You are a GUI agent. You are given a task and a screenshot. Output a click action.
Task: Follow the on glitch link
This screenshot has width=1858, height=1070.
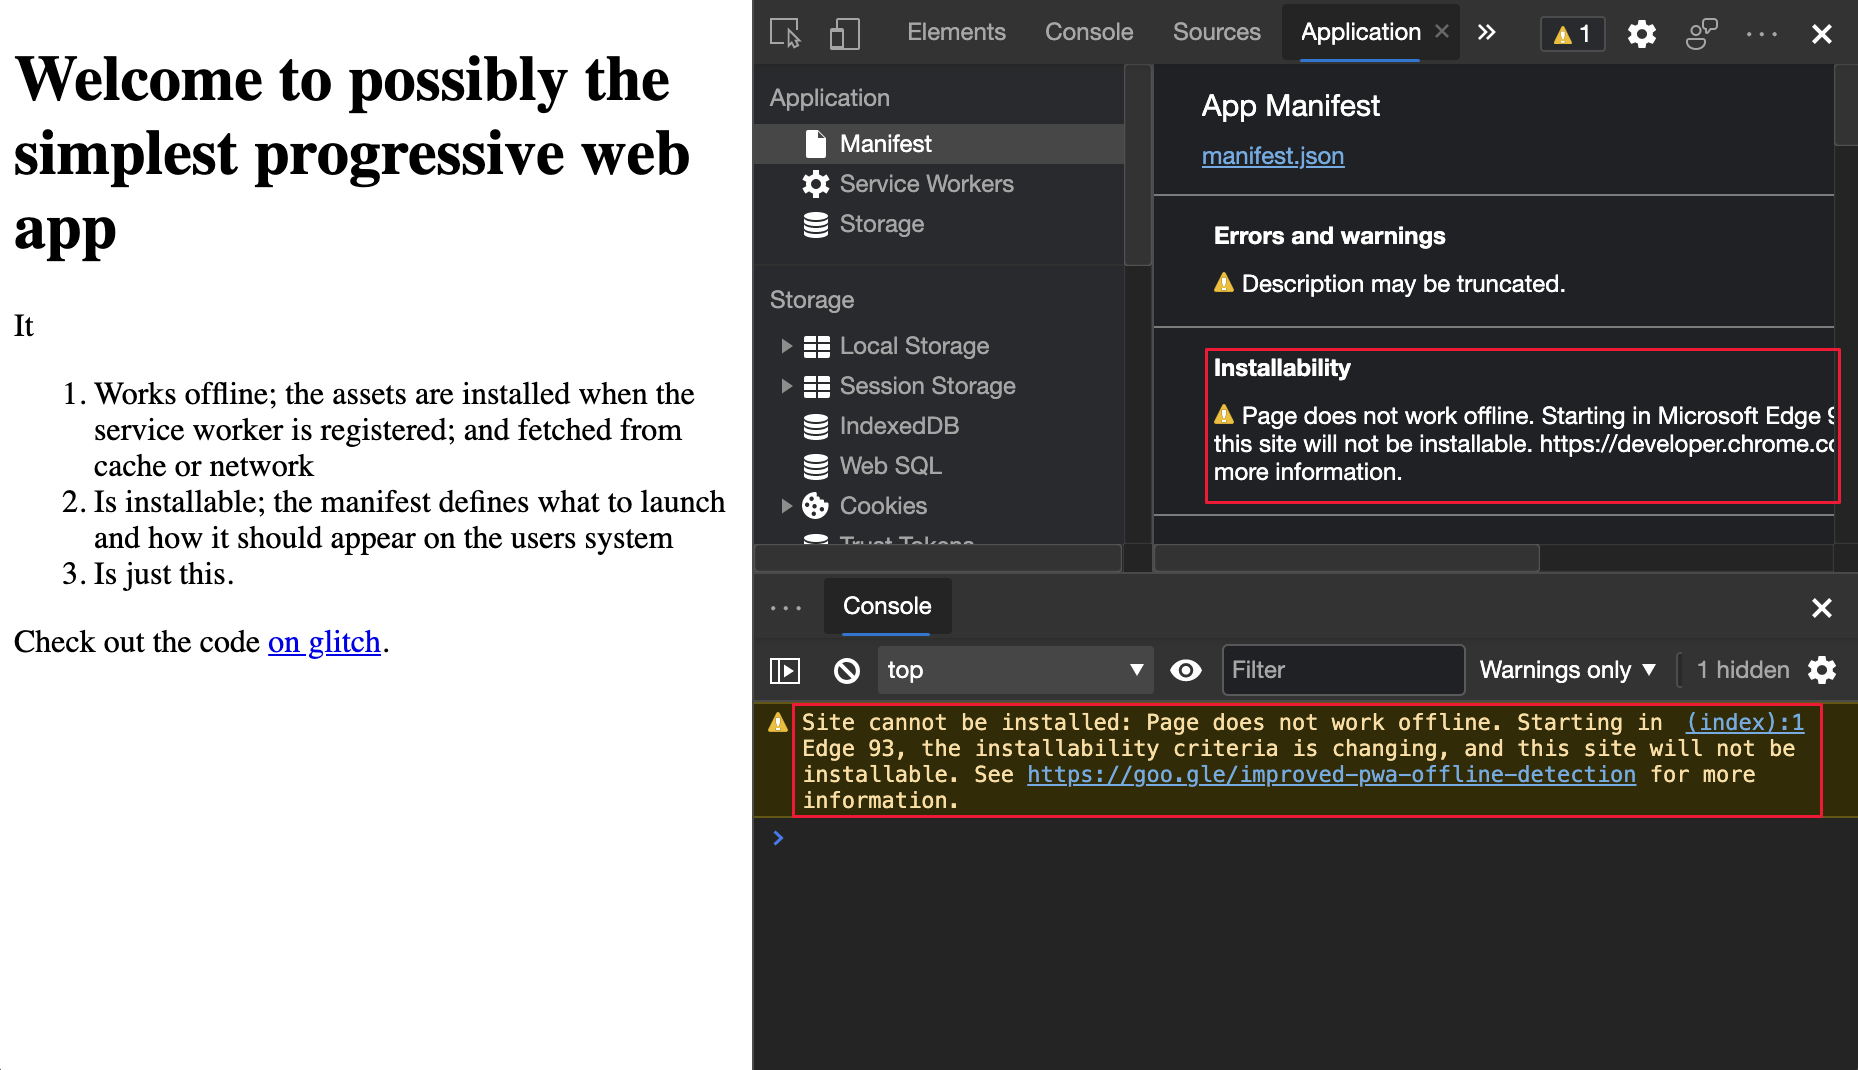[x=324, y=641]
